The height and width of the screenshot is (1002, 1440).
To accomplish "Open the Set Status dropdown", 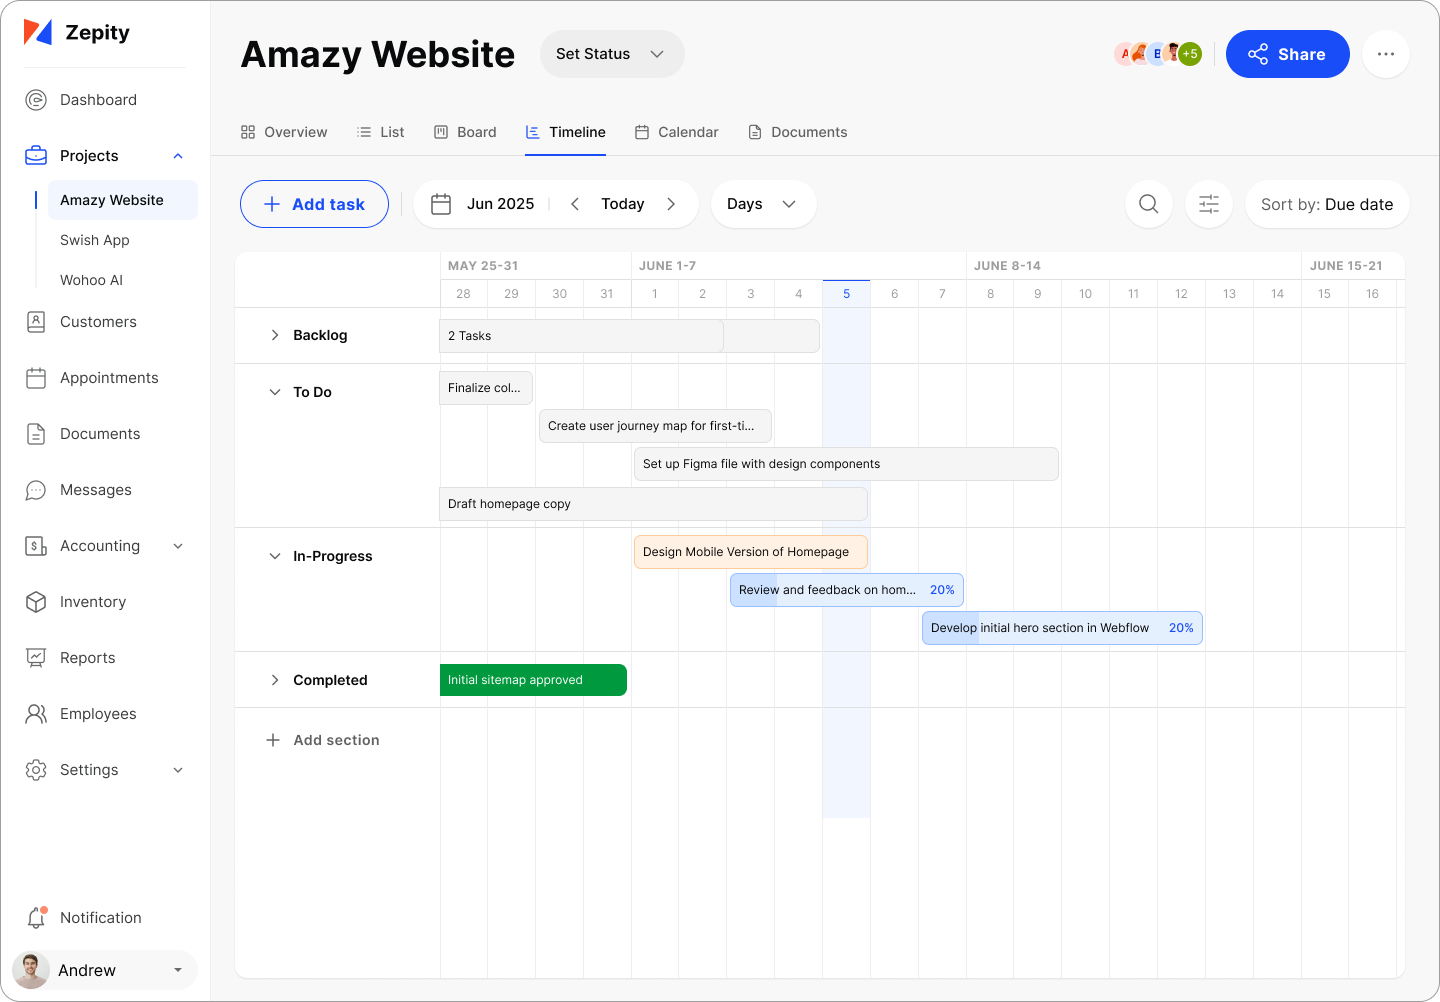I will (x=611, y=54).
